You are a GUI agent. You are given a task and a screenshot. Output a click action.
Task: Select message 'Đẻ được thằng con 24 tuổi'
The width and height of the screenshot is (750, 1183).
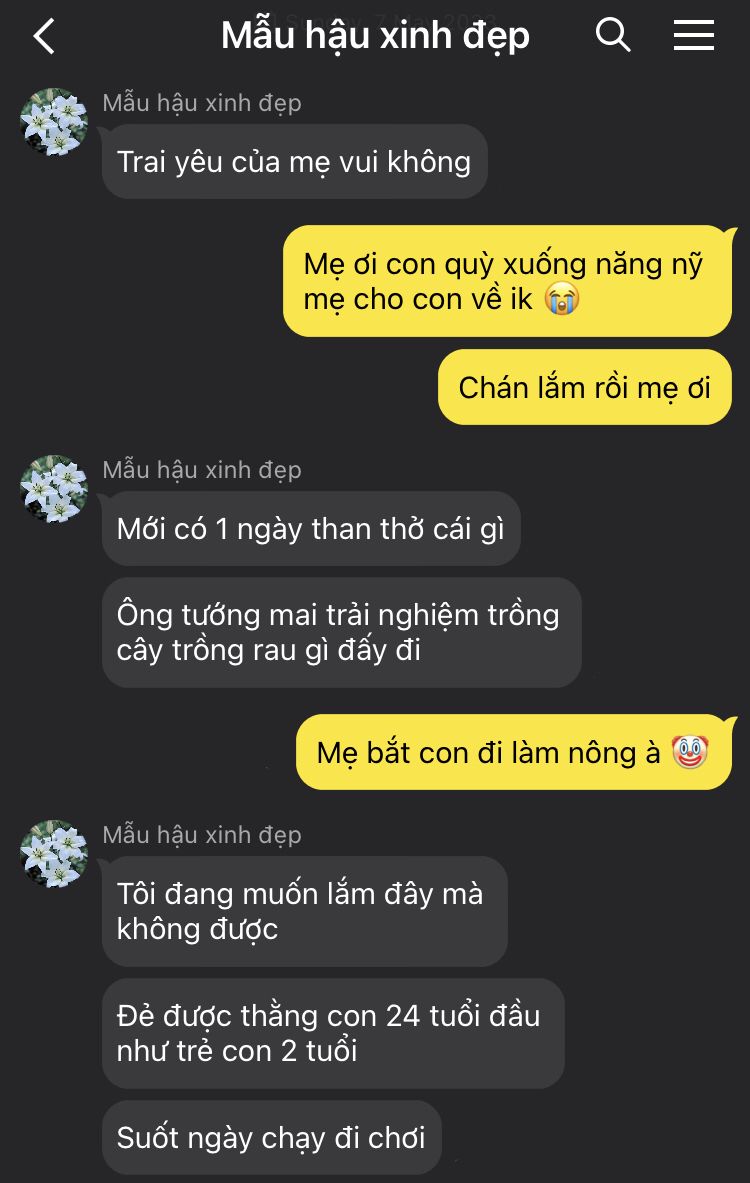[333, 1034]
